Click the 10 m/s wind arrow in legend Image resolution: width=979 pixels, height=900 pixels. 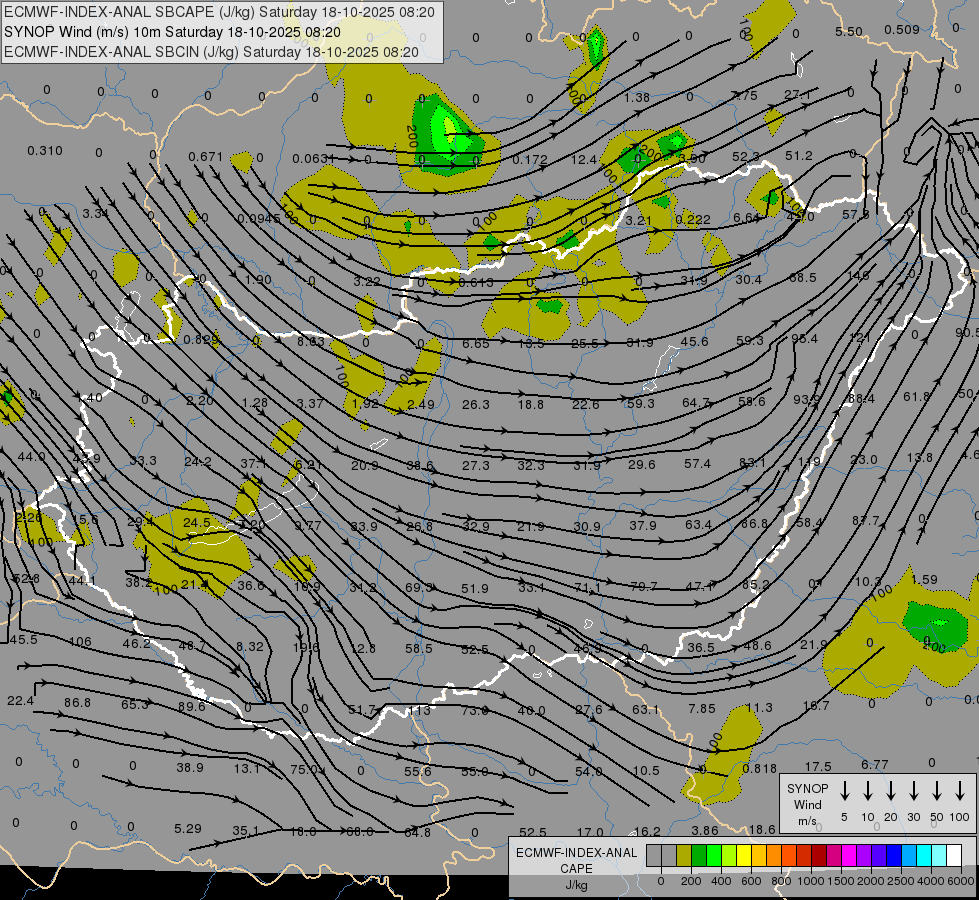(868, 791)
